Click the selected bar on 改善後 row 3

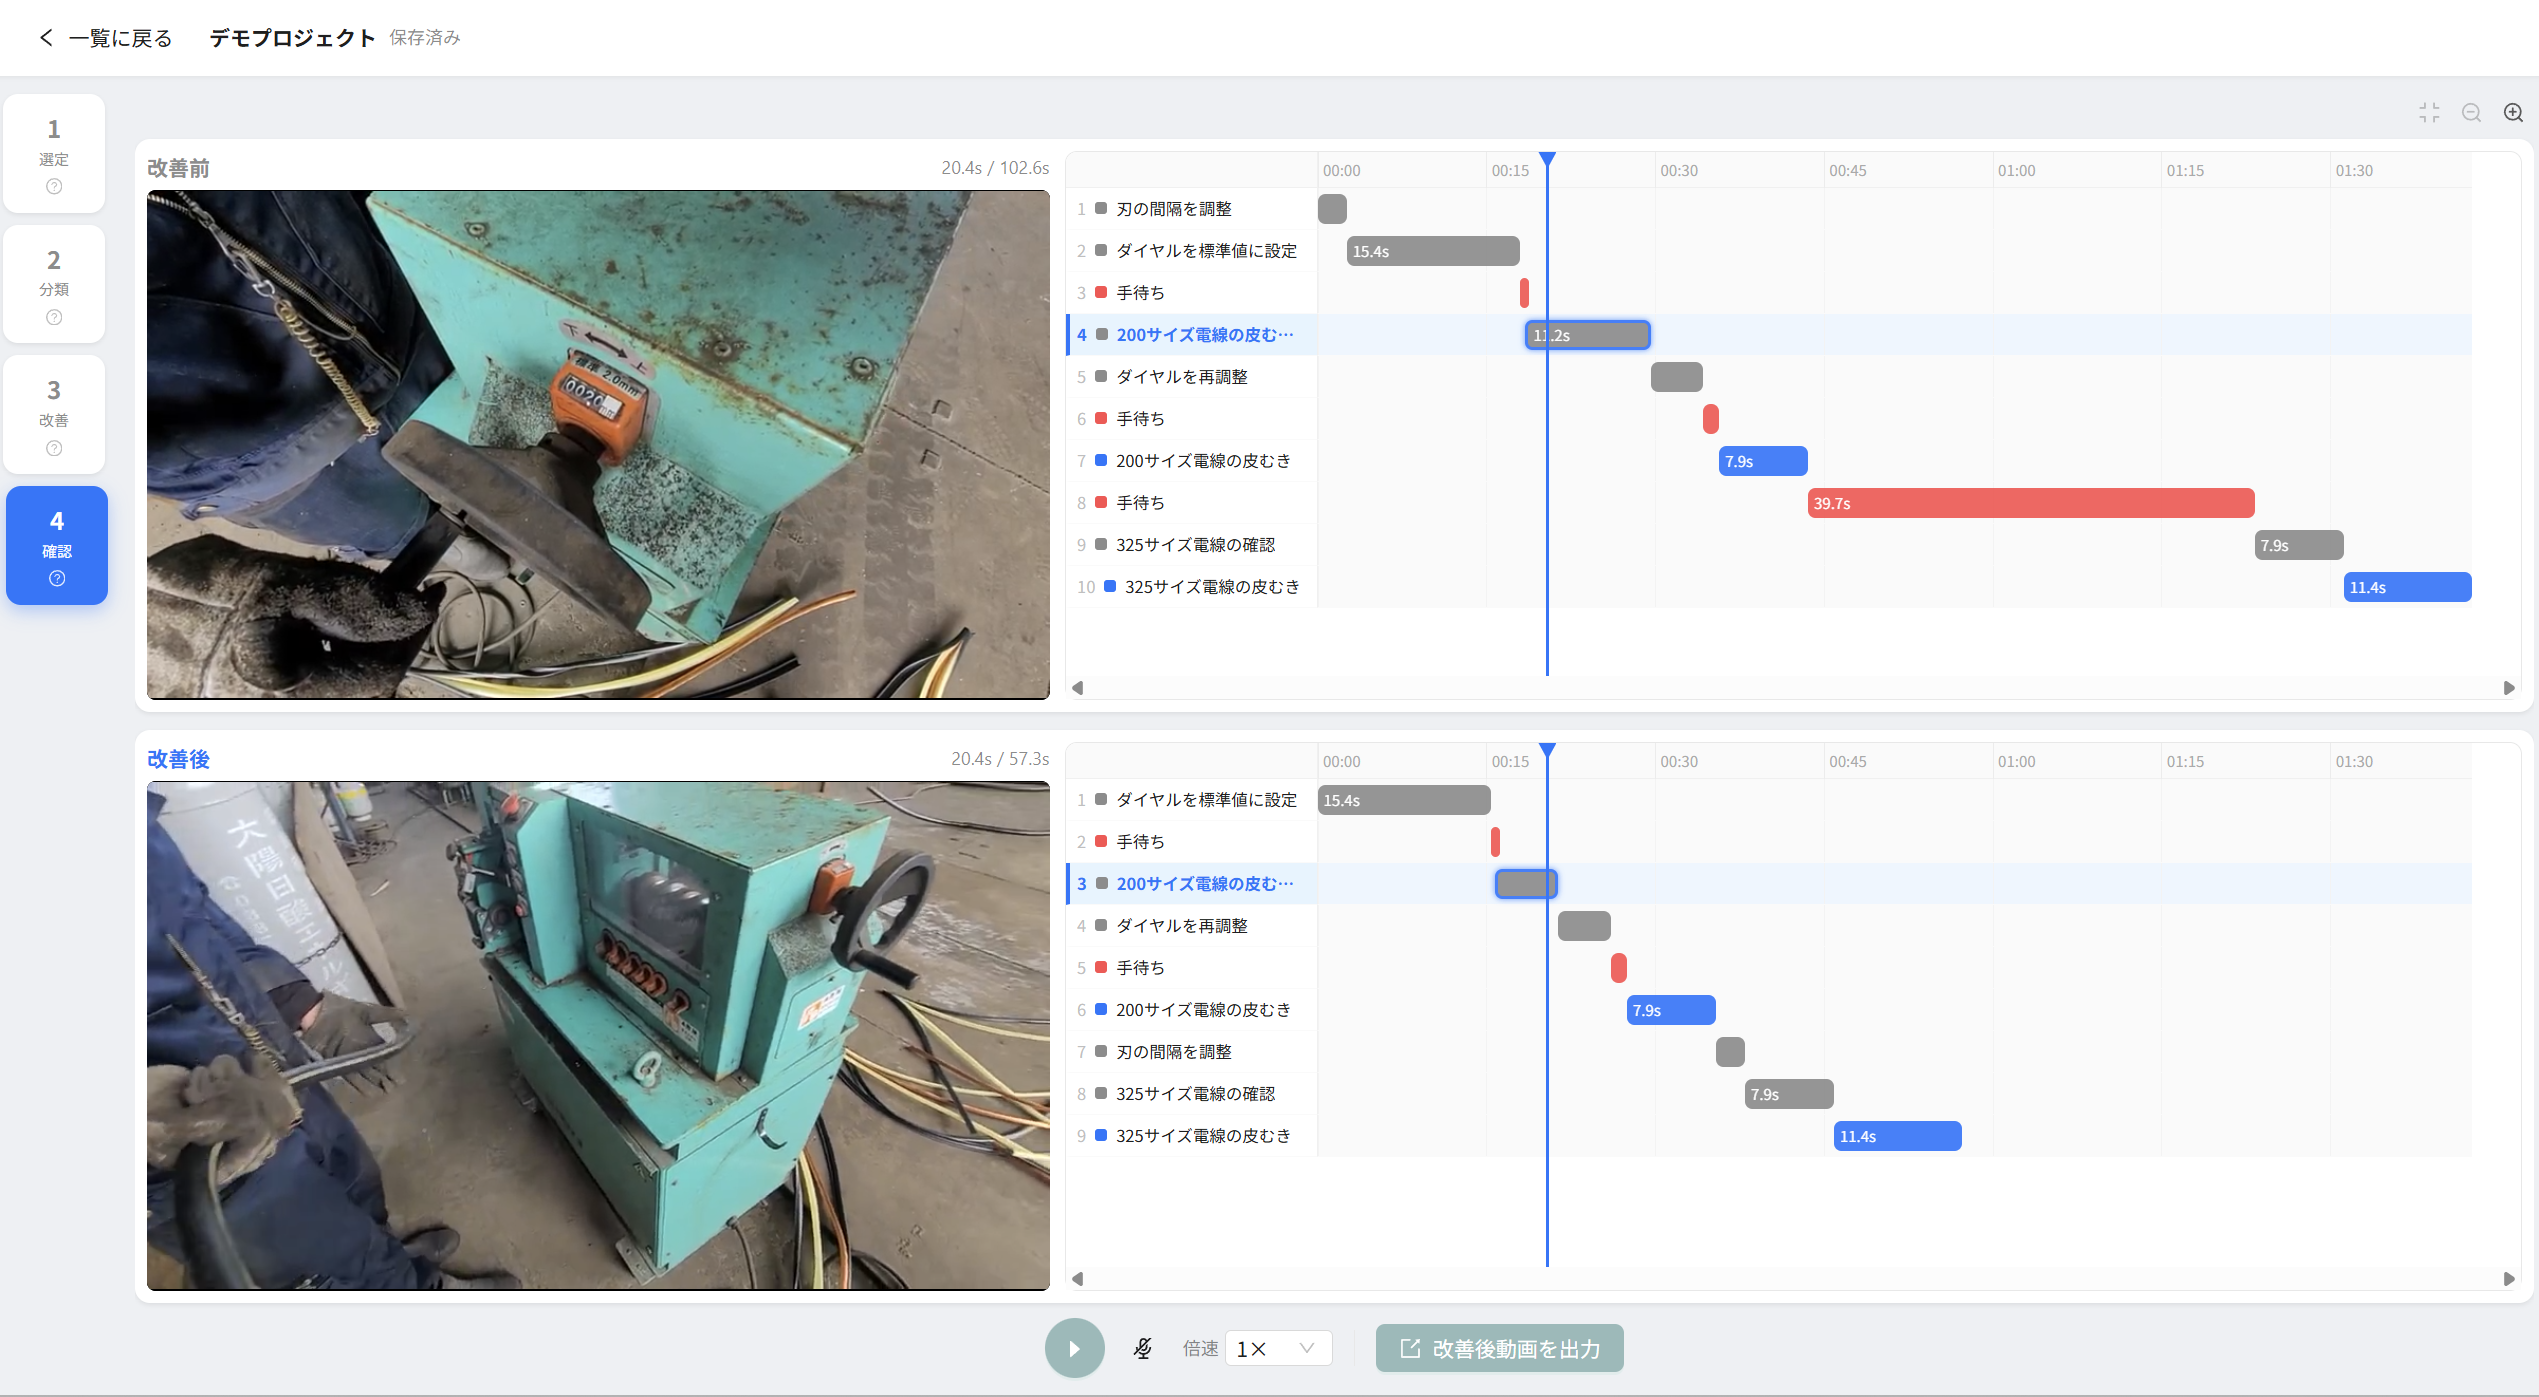click(x=1526, y=884)
